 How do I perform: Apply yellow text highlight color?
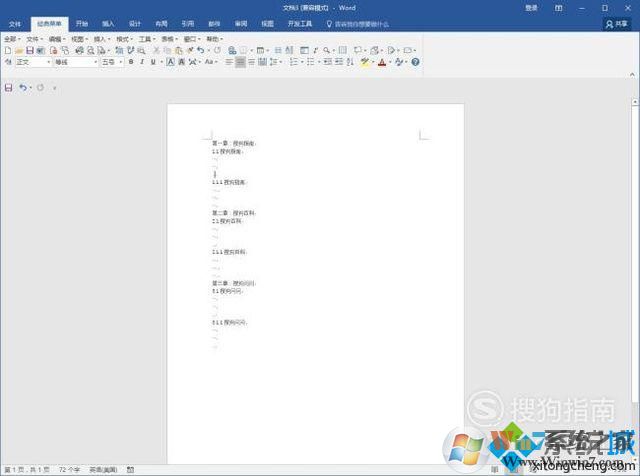[364, 62]
